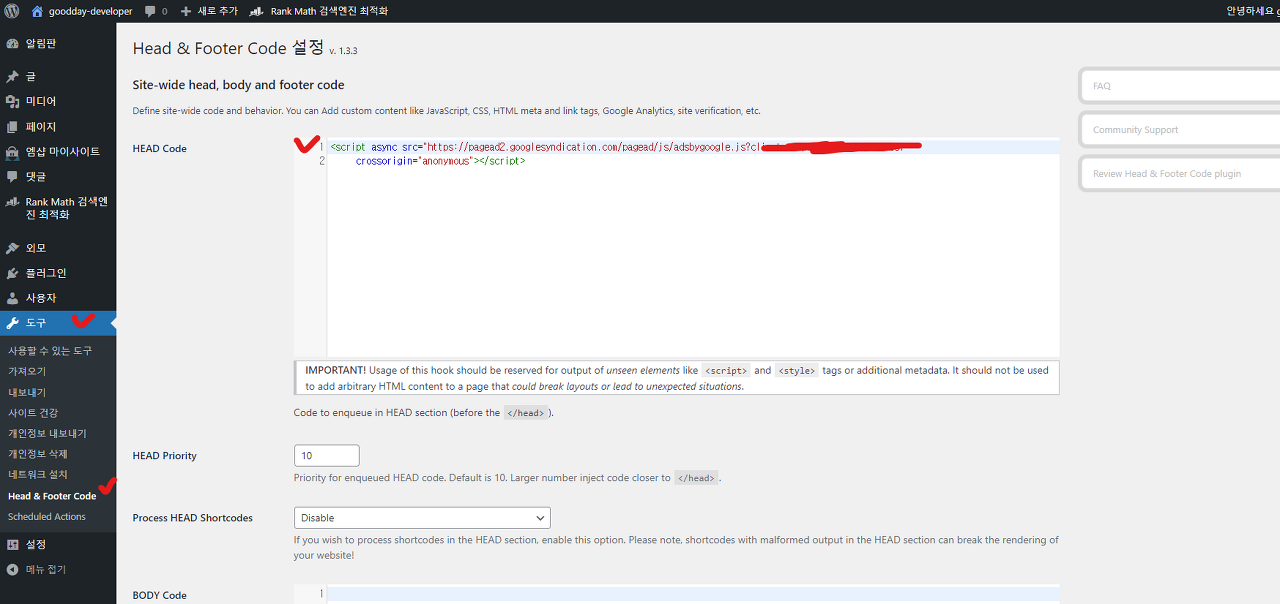The height and width of the screenshot is (604, 1280).
Task: Open comments bubble icon in admin bar
Action: (x=149, y=12)
